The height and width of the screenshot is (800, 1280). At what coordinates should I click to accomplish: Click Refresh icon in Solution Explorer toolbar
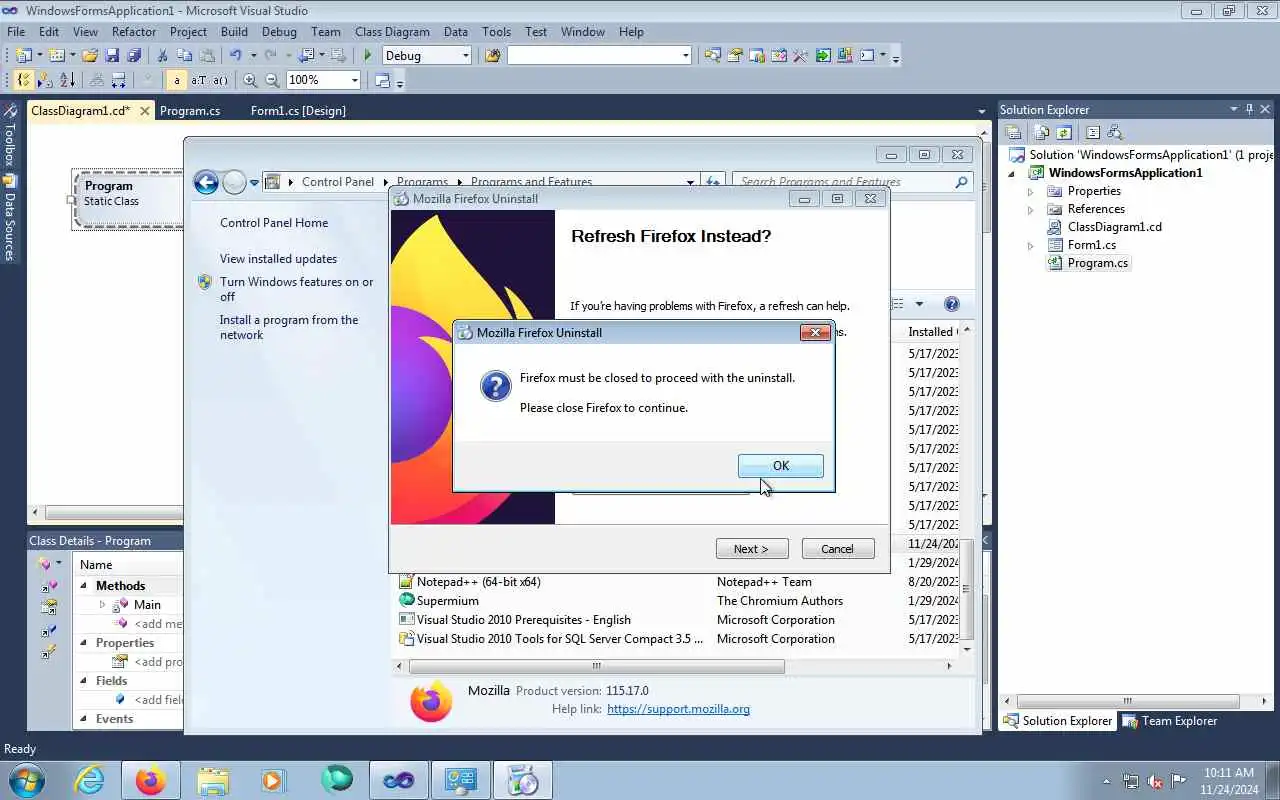(1064, 132)
